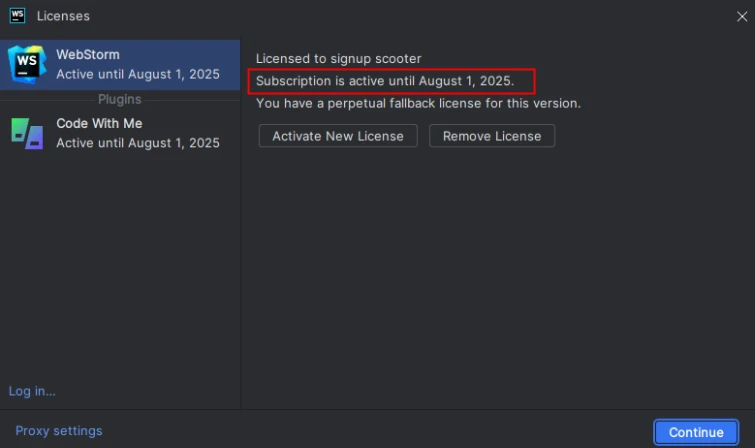Screen dimensions: 755x448
Task: Click the WS icon in title bar
Action: point(17,16)
